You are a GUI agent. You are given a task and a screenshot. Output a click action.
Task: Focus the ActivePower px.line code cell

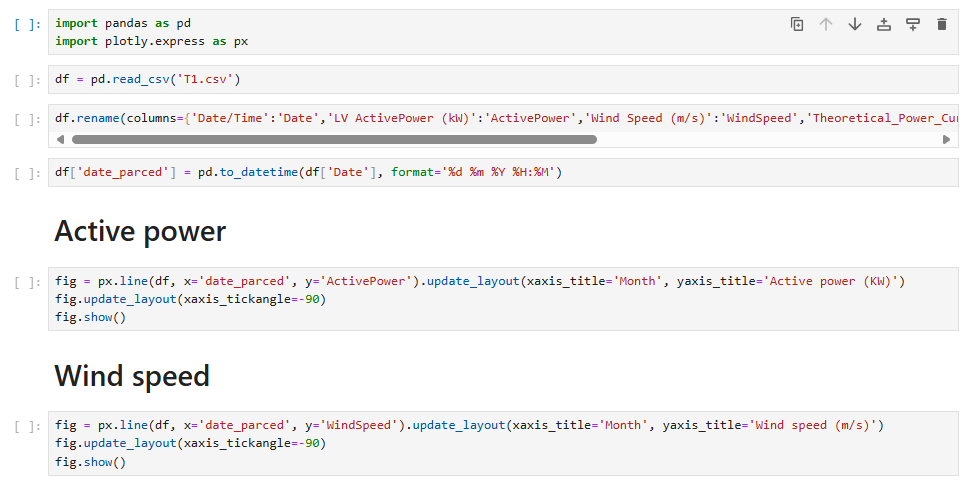(x=503, y=299)
